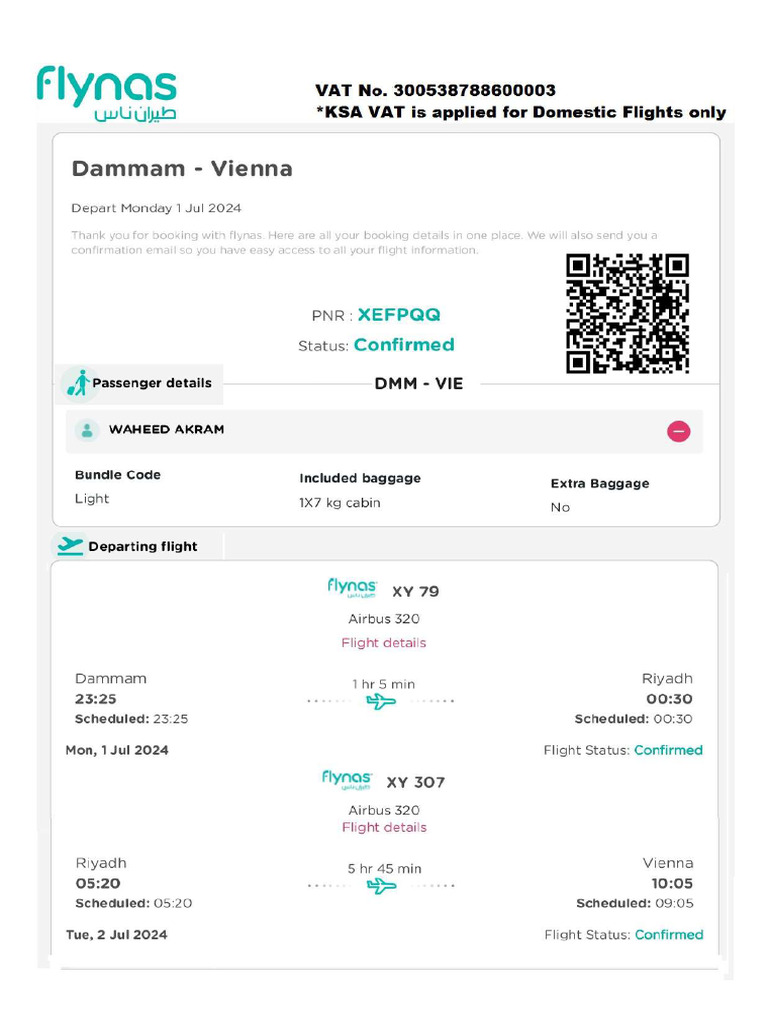Viewport: 768px width, 1024px height.
Task: Click the booking QR code
Action: click(x=627, y=313)
